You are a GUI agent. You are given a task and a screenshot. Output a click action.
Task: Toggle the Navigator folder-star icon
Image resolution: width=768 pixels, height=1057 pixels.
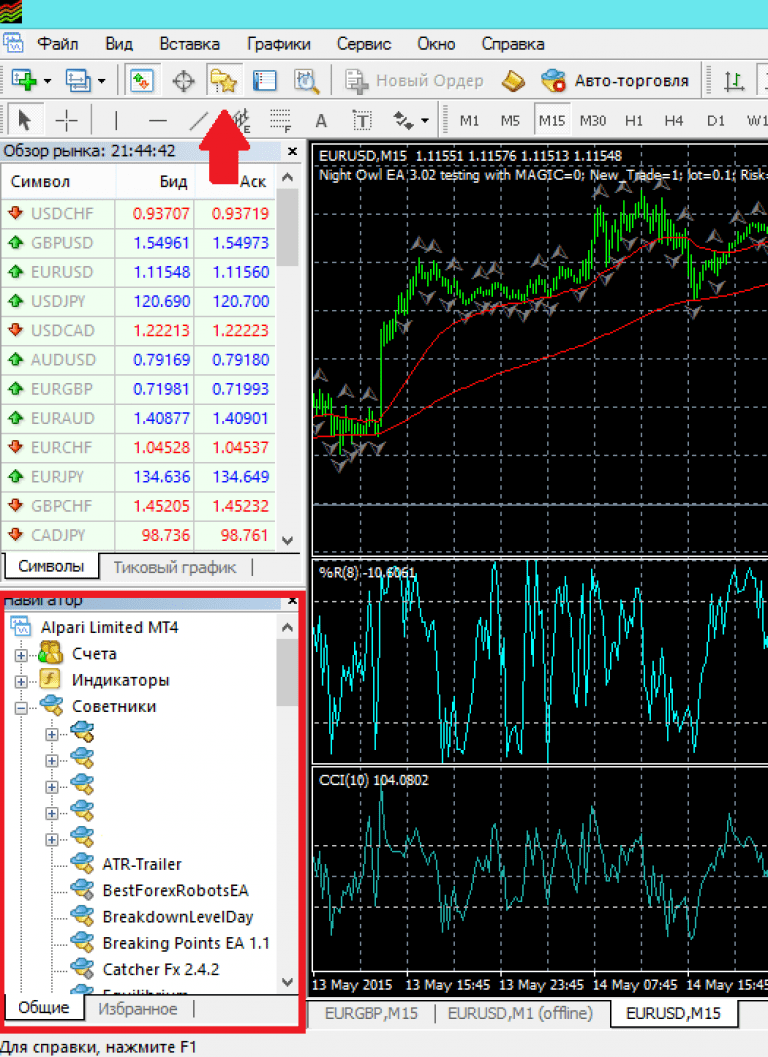pos(223,81)
